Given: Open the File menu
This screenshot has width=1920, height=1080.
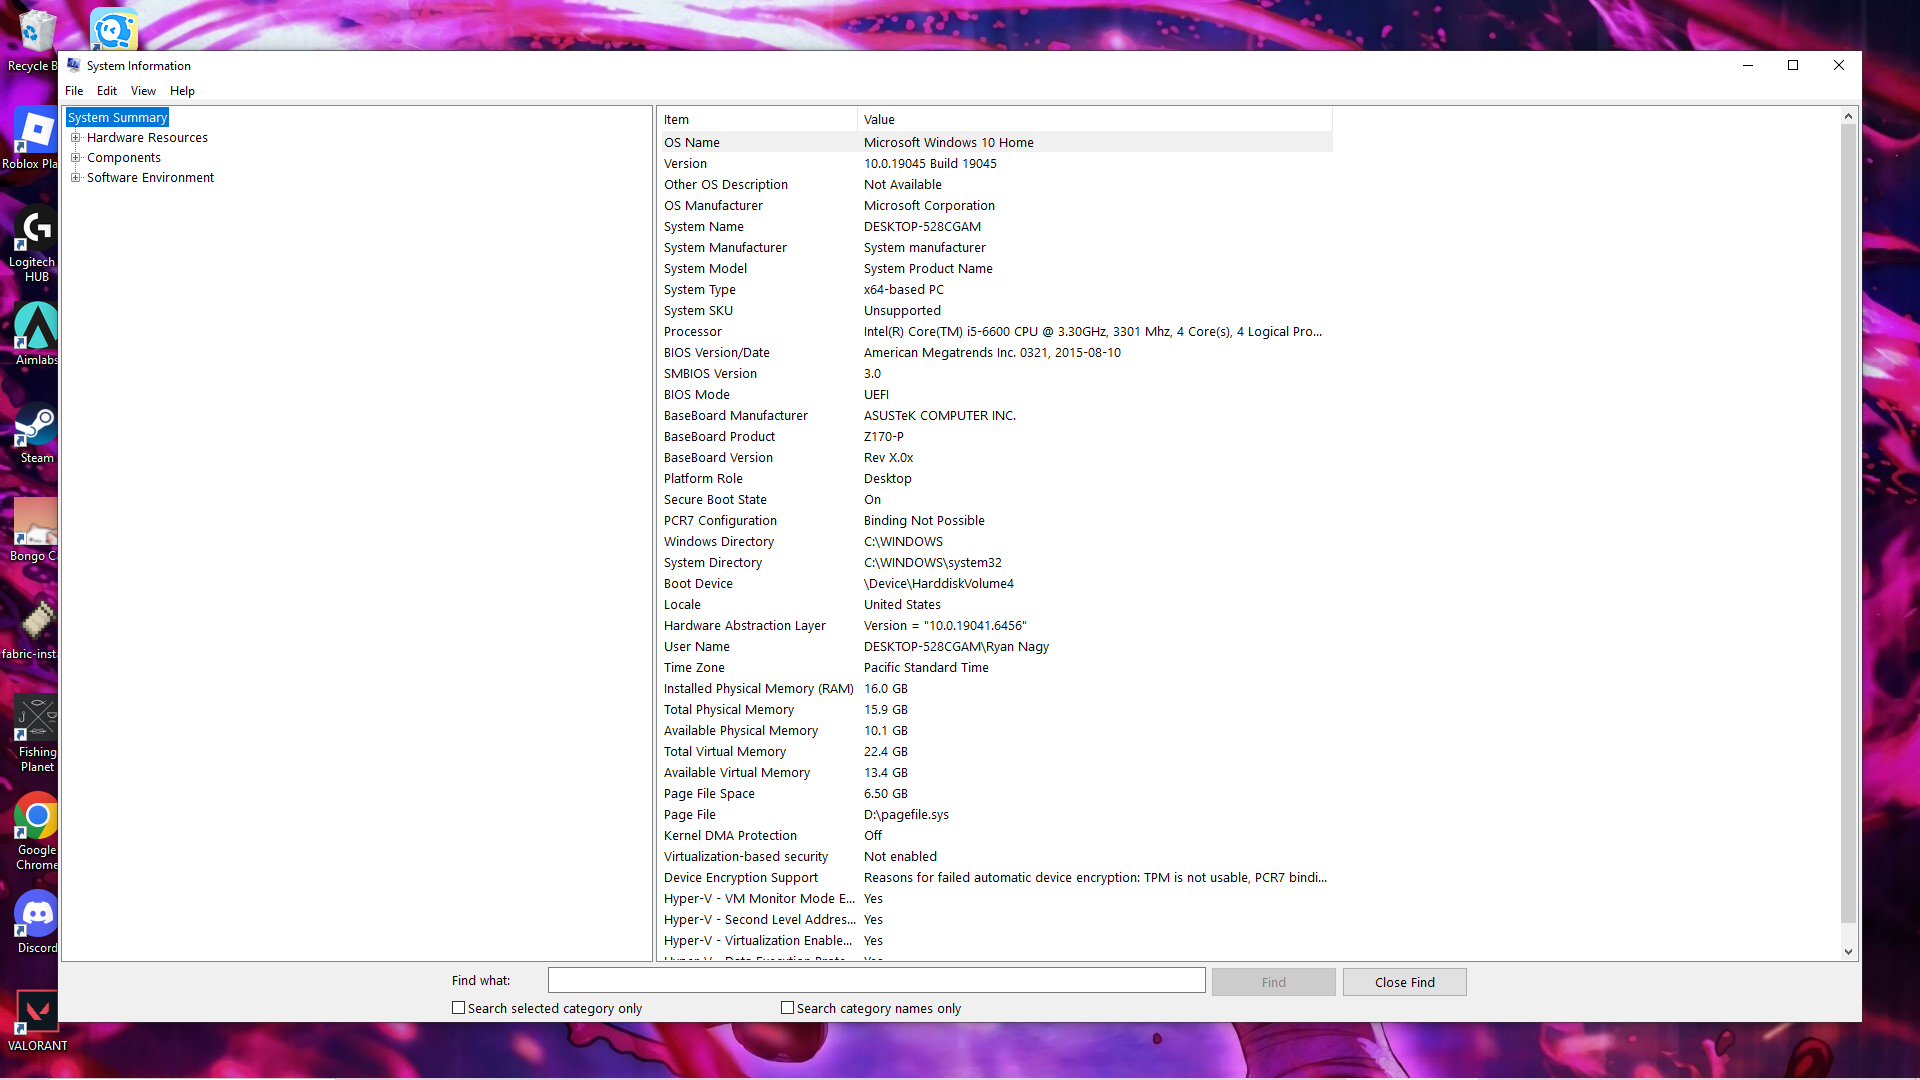Looking at the screenshot, I should (x=74, y=91).
